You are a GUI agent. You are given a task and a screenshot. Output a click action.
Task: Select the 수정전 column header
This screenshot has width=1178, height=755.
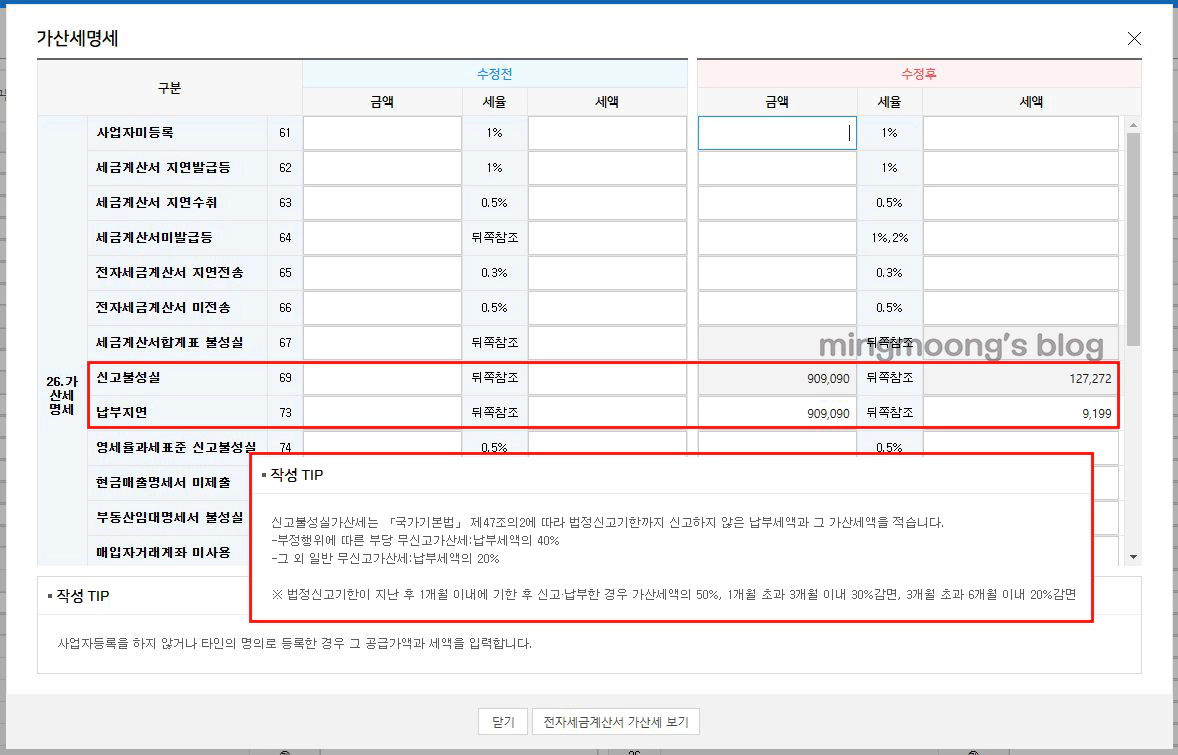494,72
